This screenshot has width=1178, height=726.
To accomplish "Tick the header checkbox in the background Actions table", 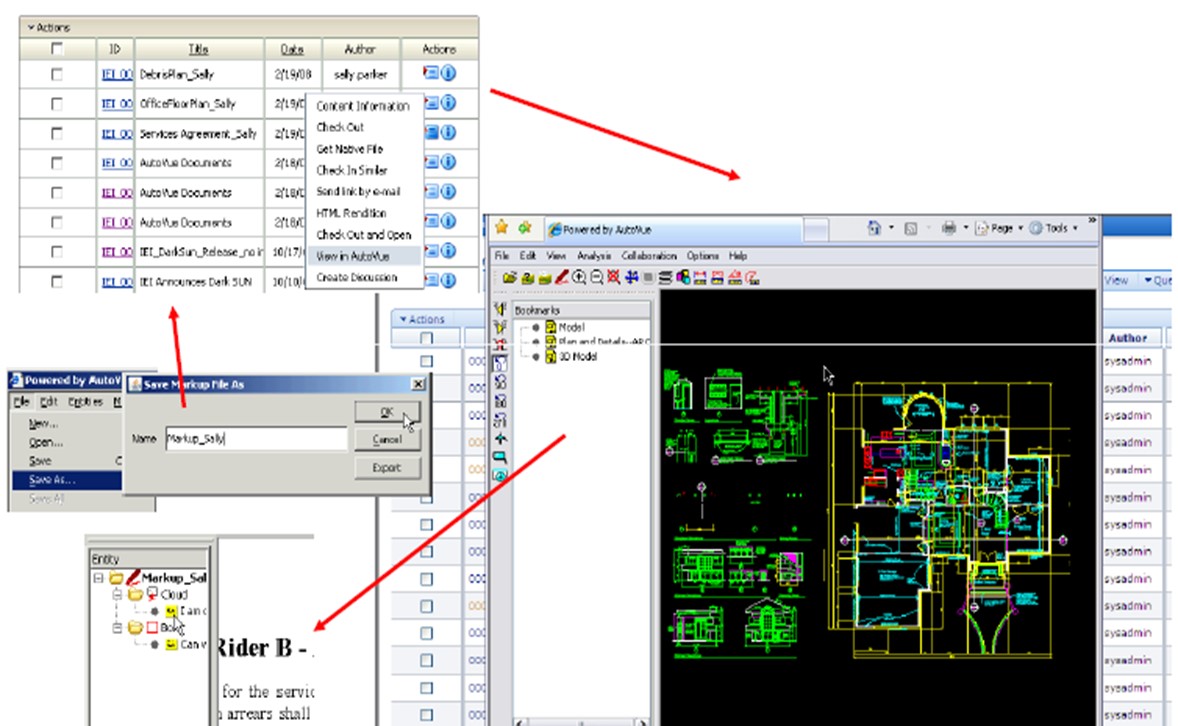I will [427, 338].
